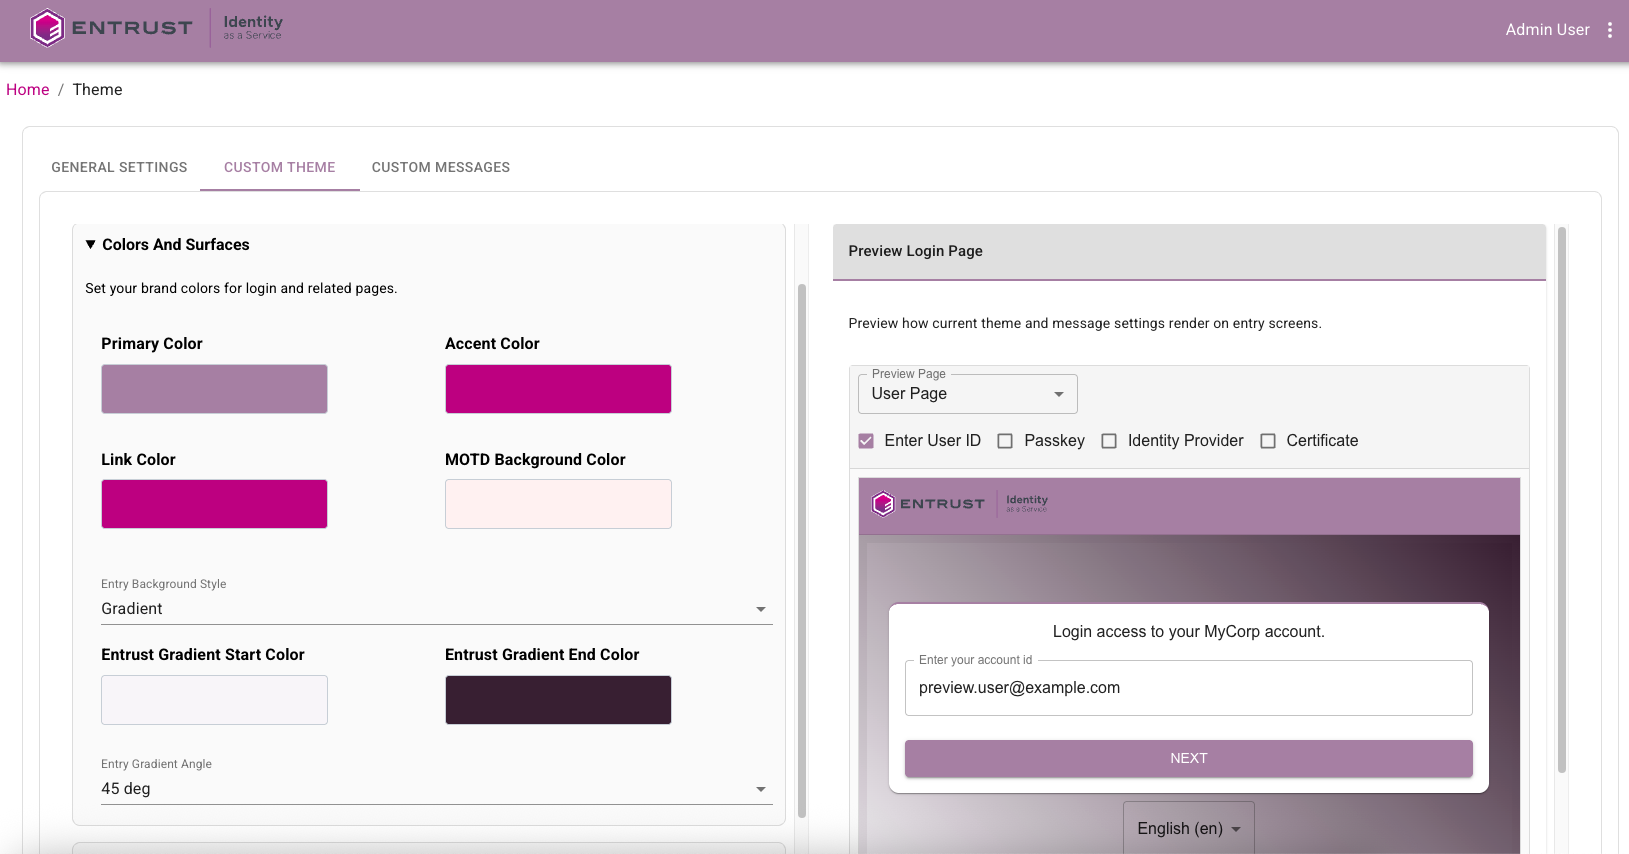Open the Admin User kebab menu
Viewport: 1629px width, 854px height.
[1610, 30]
